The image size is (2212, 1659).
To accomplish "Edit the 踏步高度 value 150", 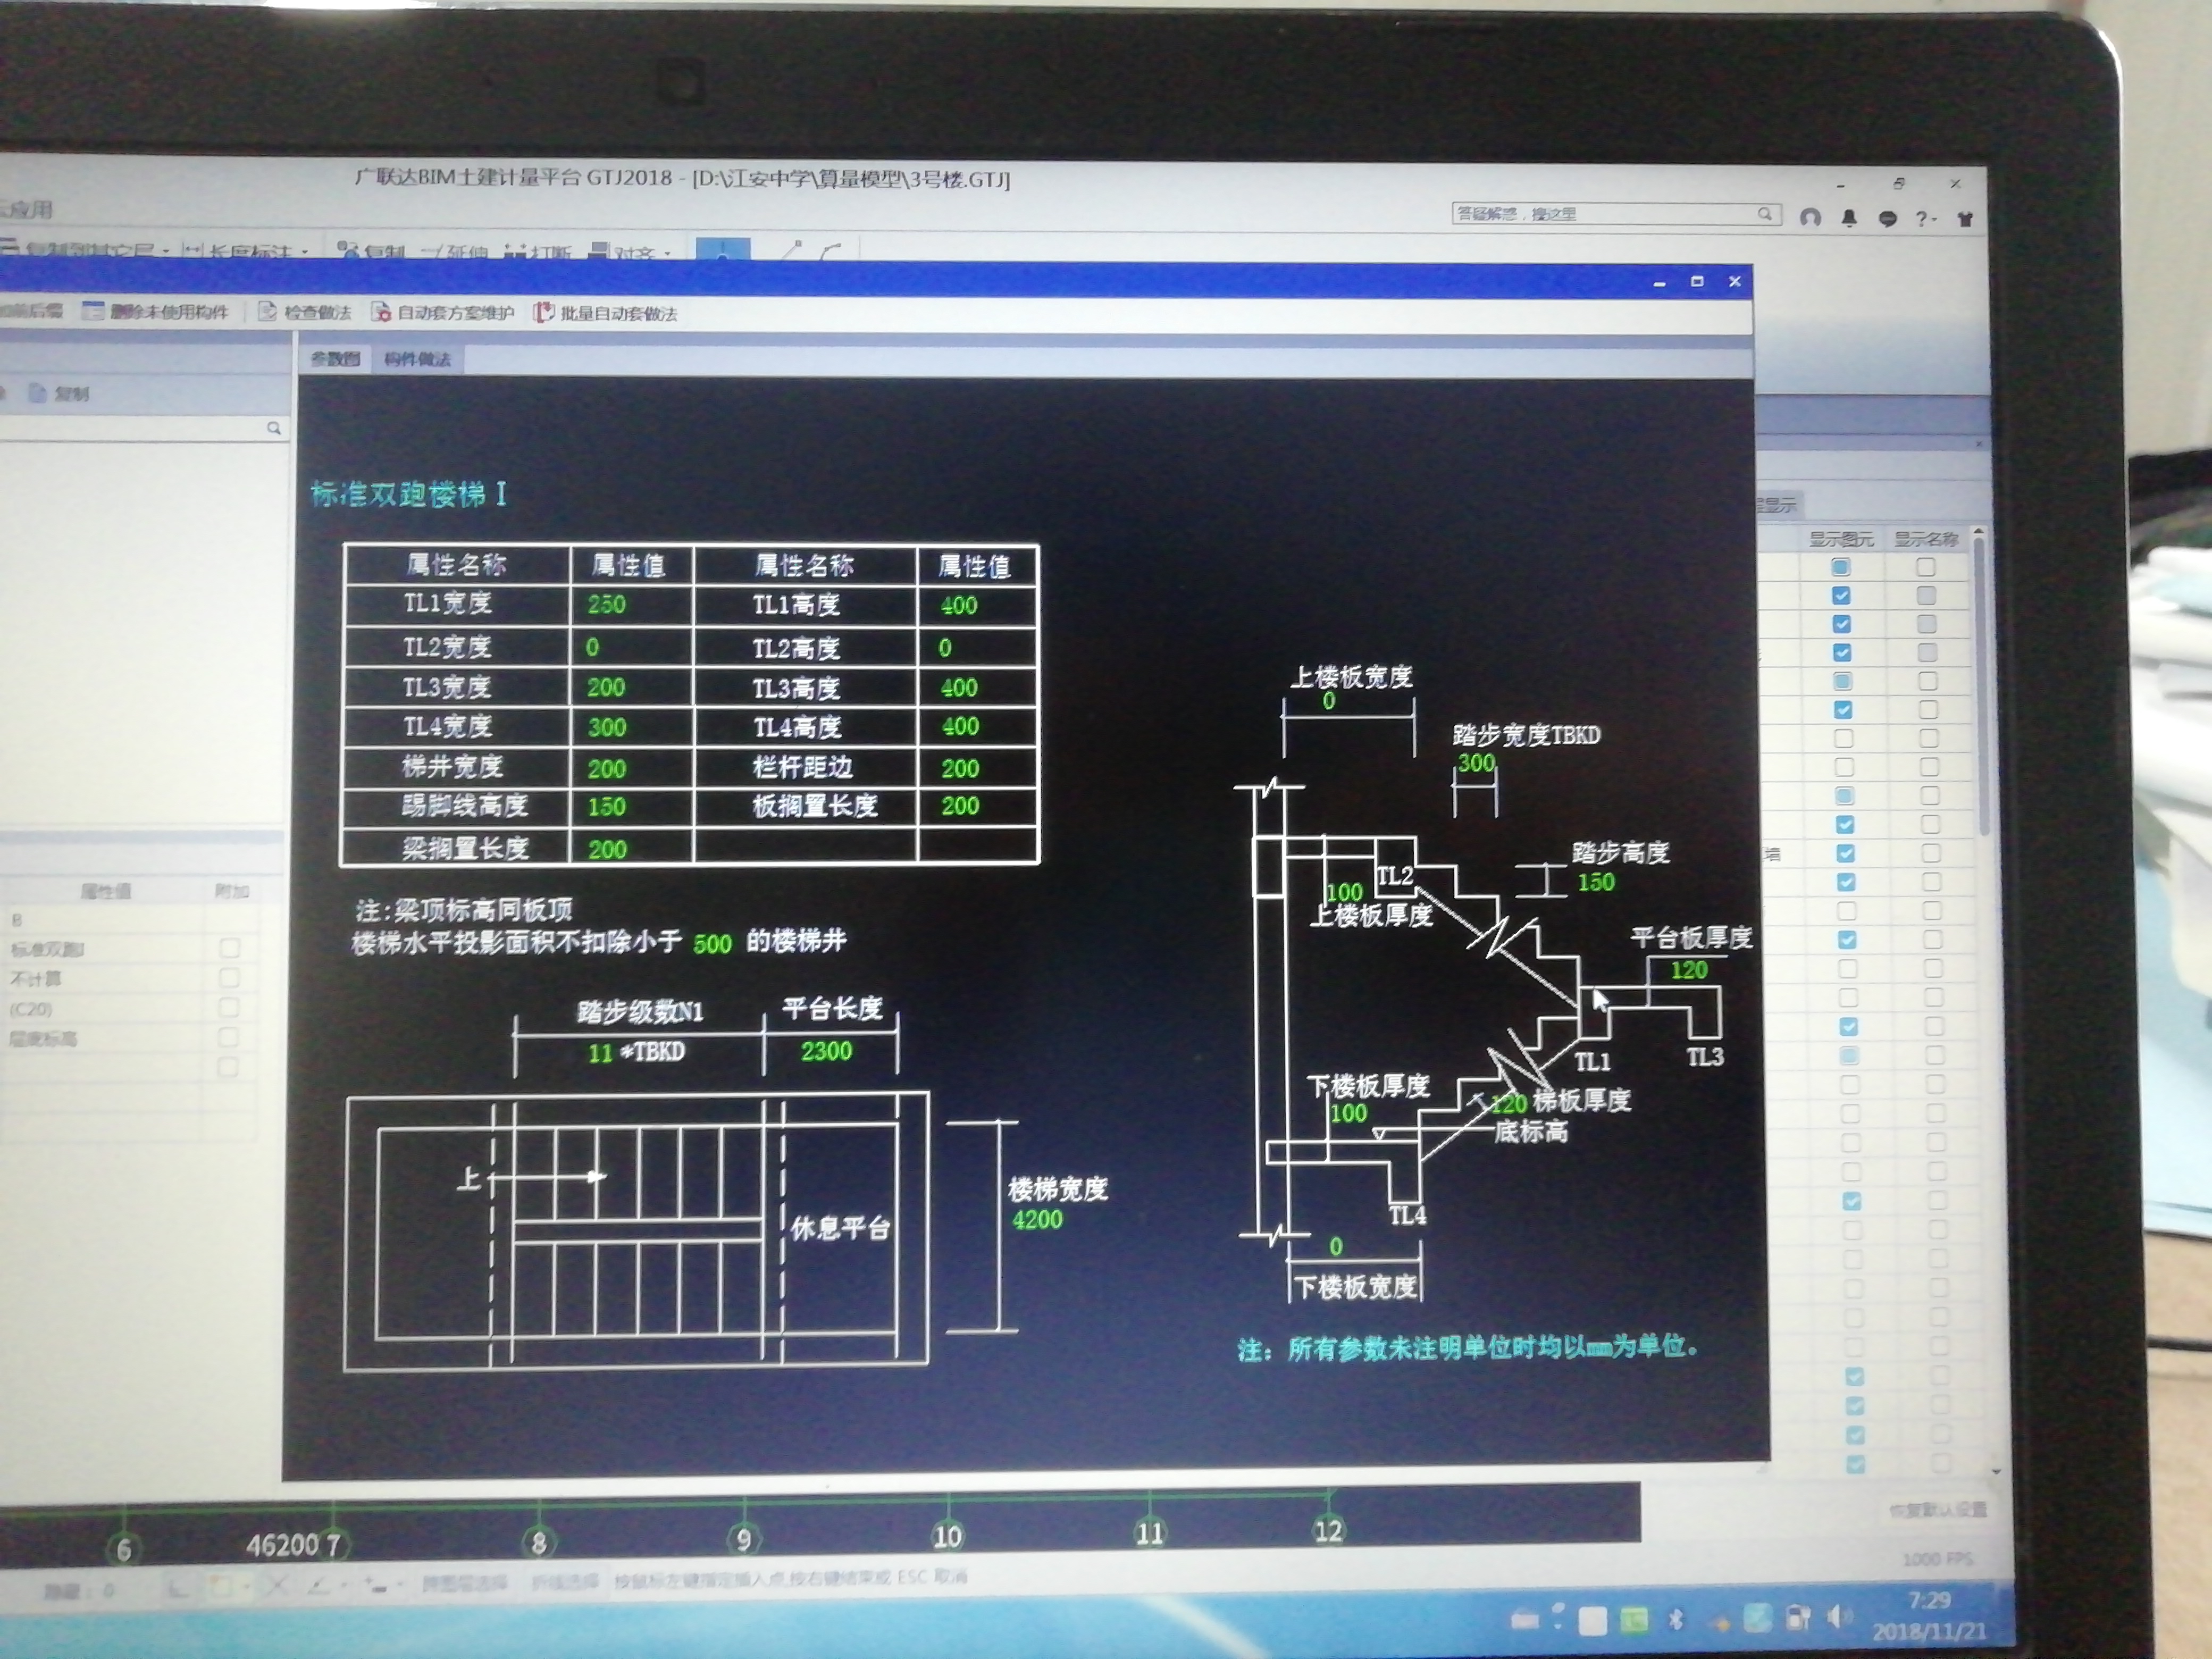I will click(x=1596, y=882).
